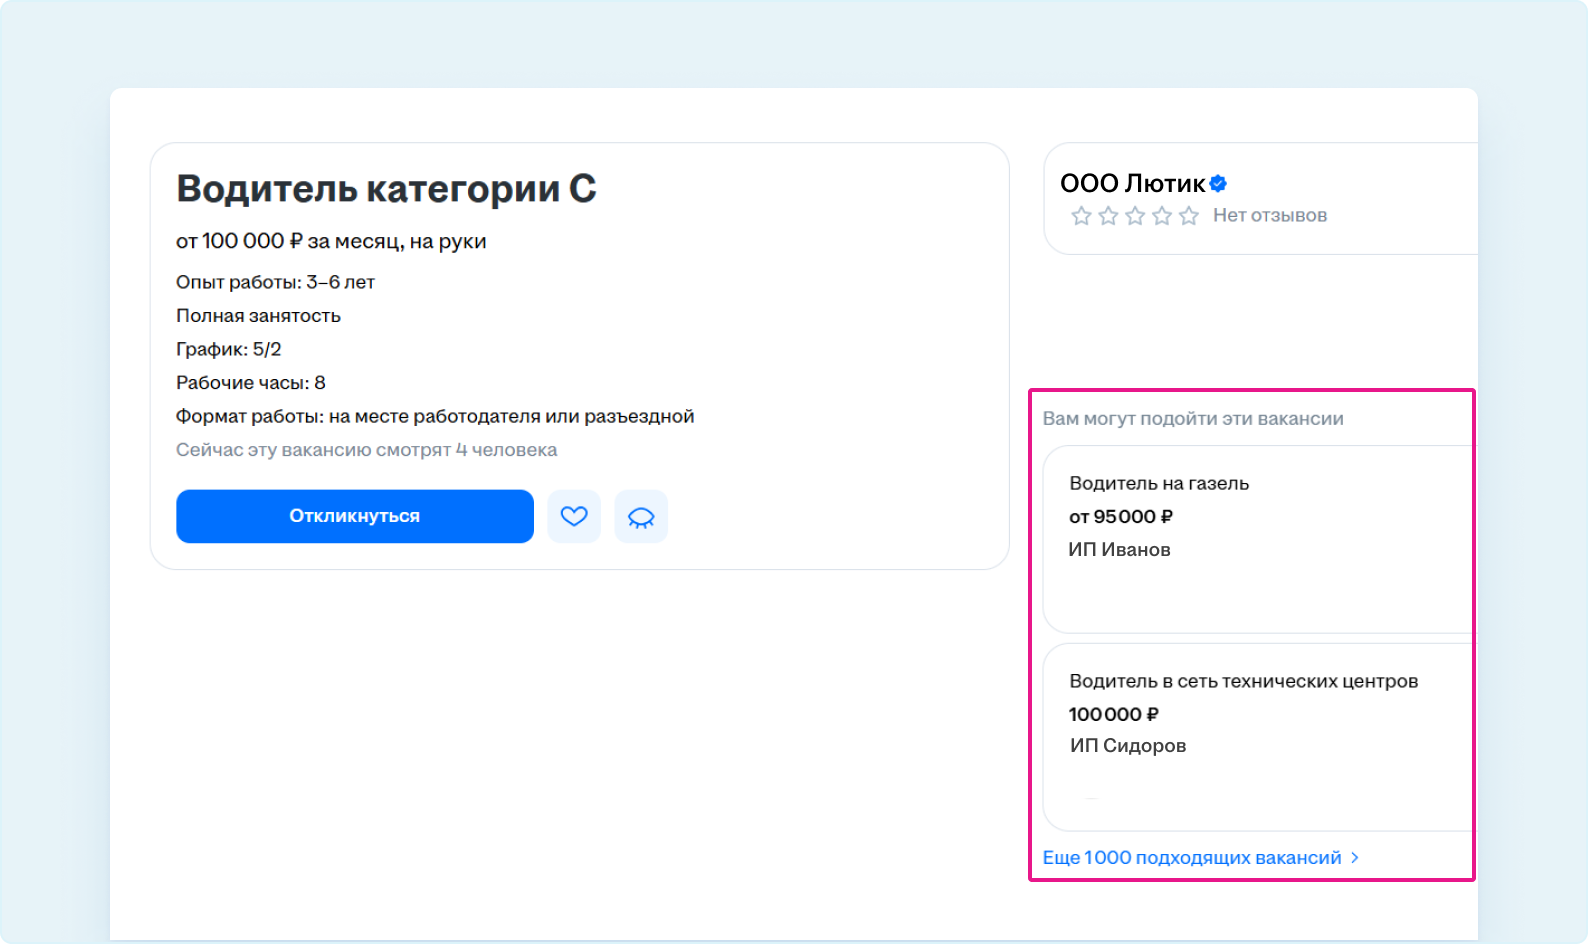
Task: Click the salary от 100 000 ₽ за месяц
Action: [331, 241]
